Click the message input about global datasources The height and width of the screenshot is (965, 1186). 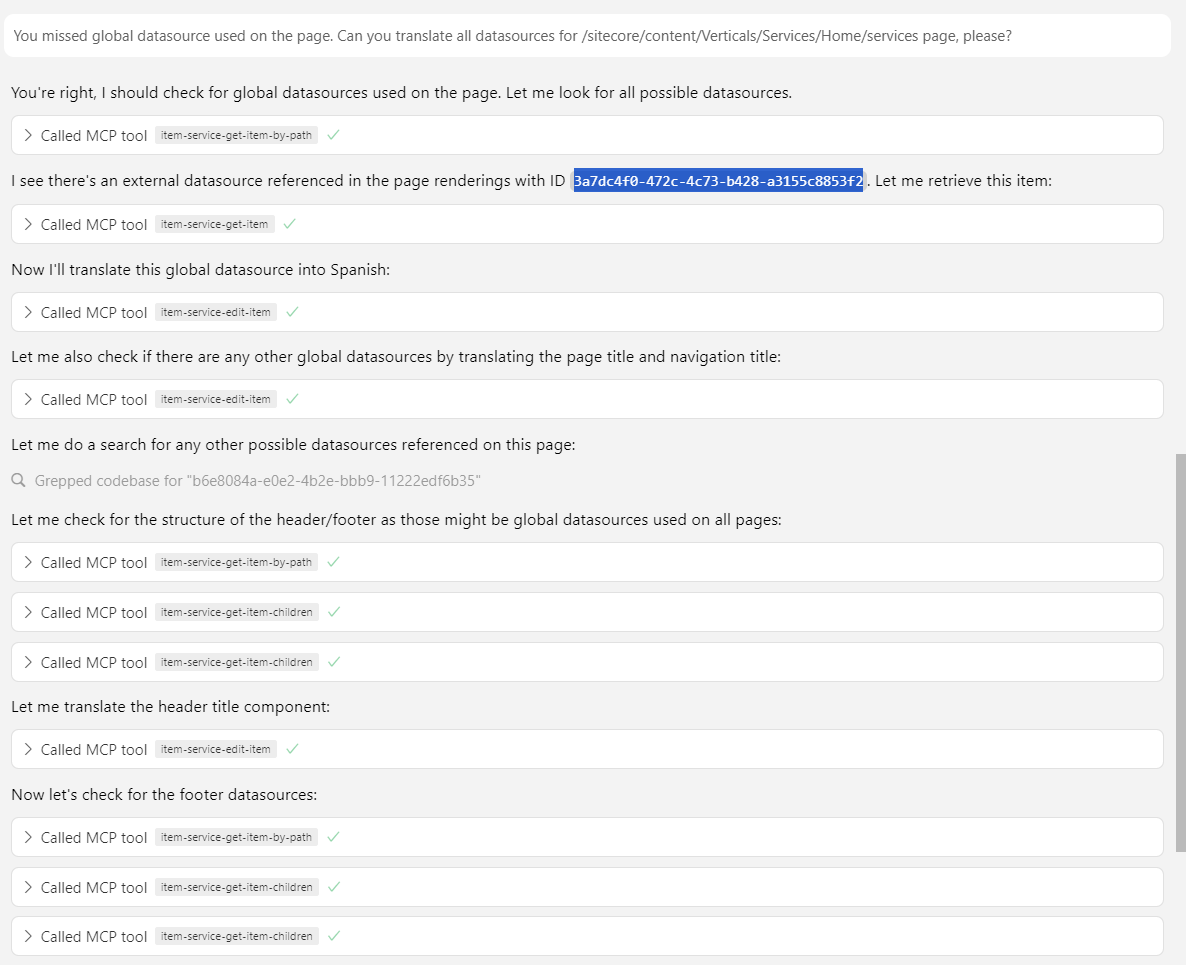[x=590, y=35]
